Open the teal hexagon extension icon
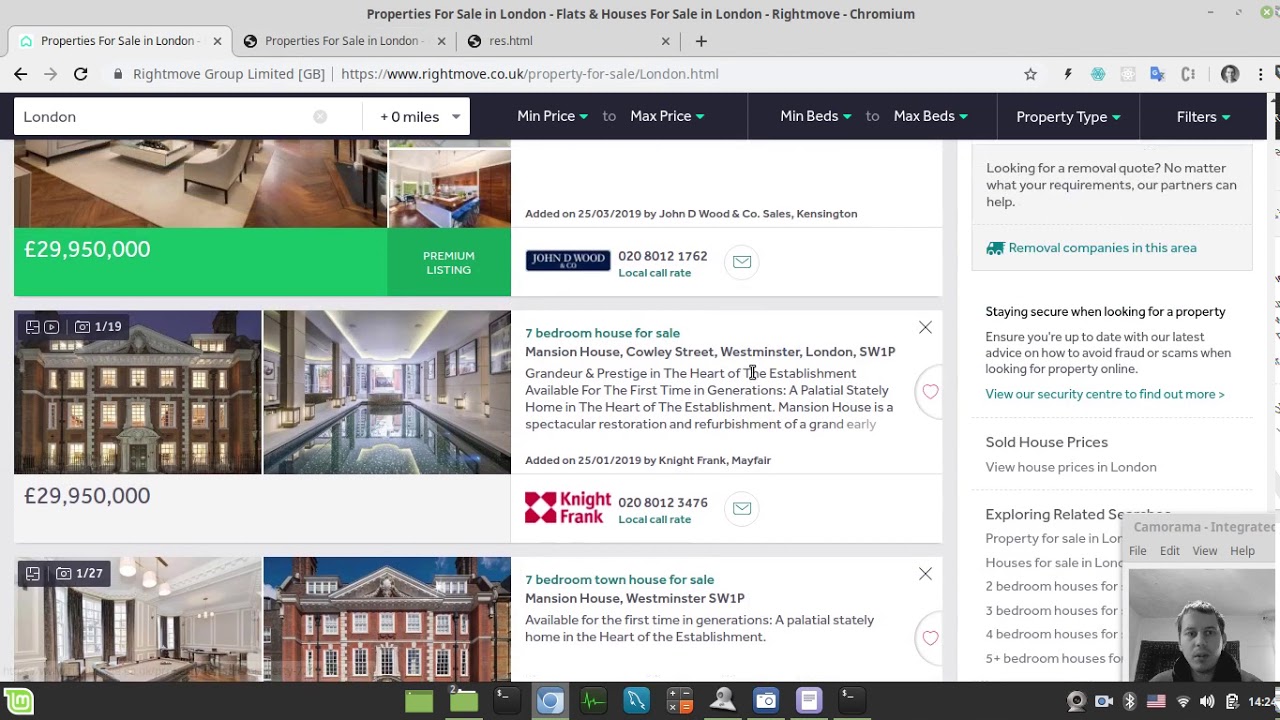 pos(1098,74)
